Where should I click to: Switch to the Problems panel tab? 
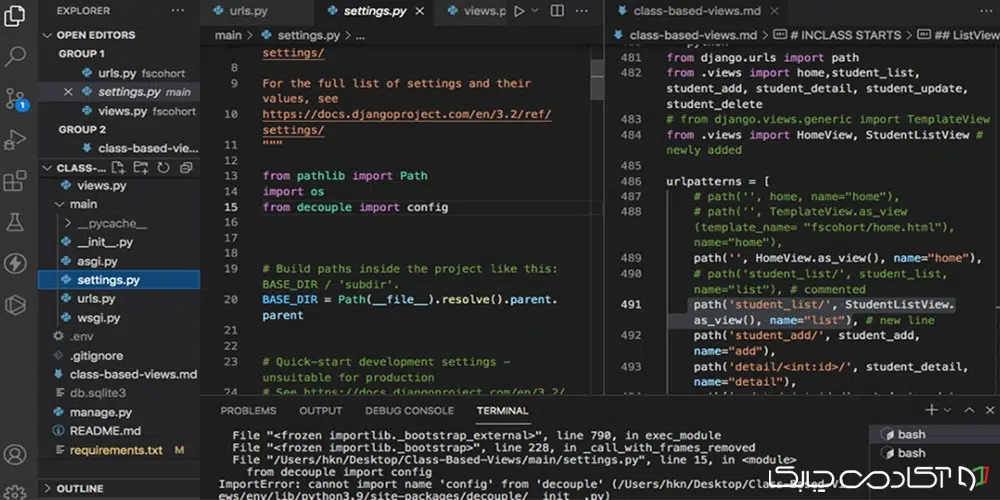248,410
